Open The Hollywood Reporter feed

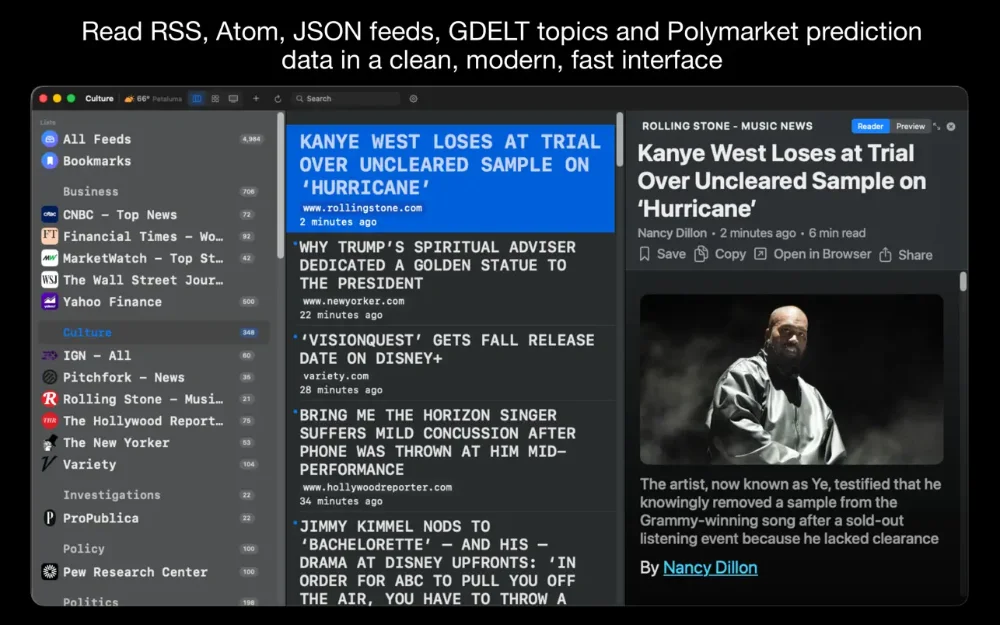[153, 420]
